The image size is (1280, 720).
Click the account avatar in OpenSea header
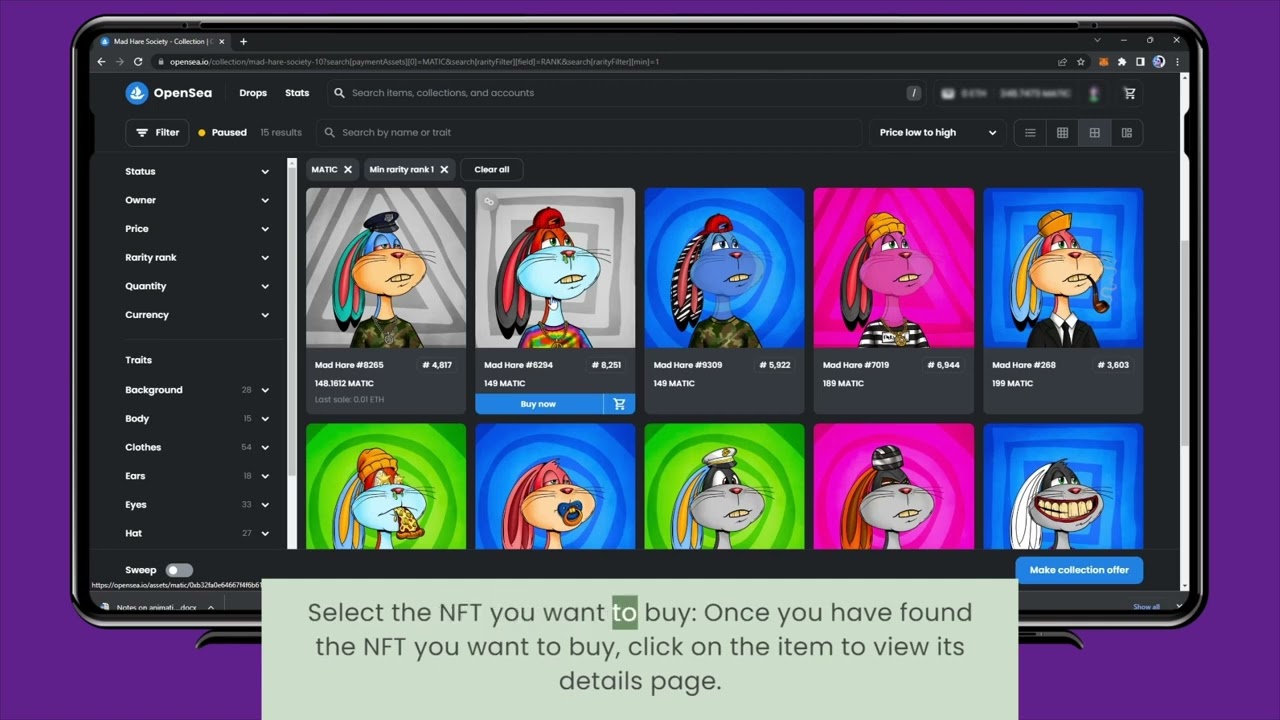(x=1095, y=93)
